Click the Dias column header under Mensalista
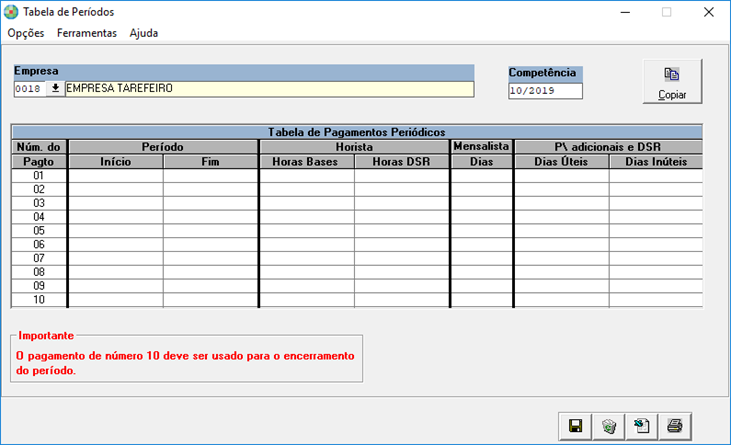The width and height of the screenshot is (731, 445). tap(482, 162)
